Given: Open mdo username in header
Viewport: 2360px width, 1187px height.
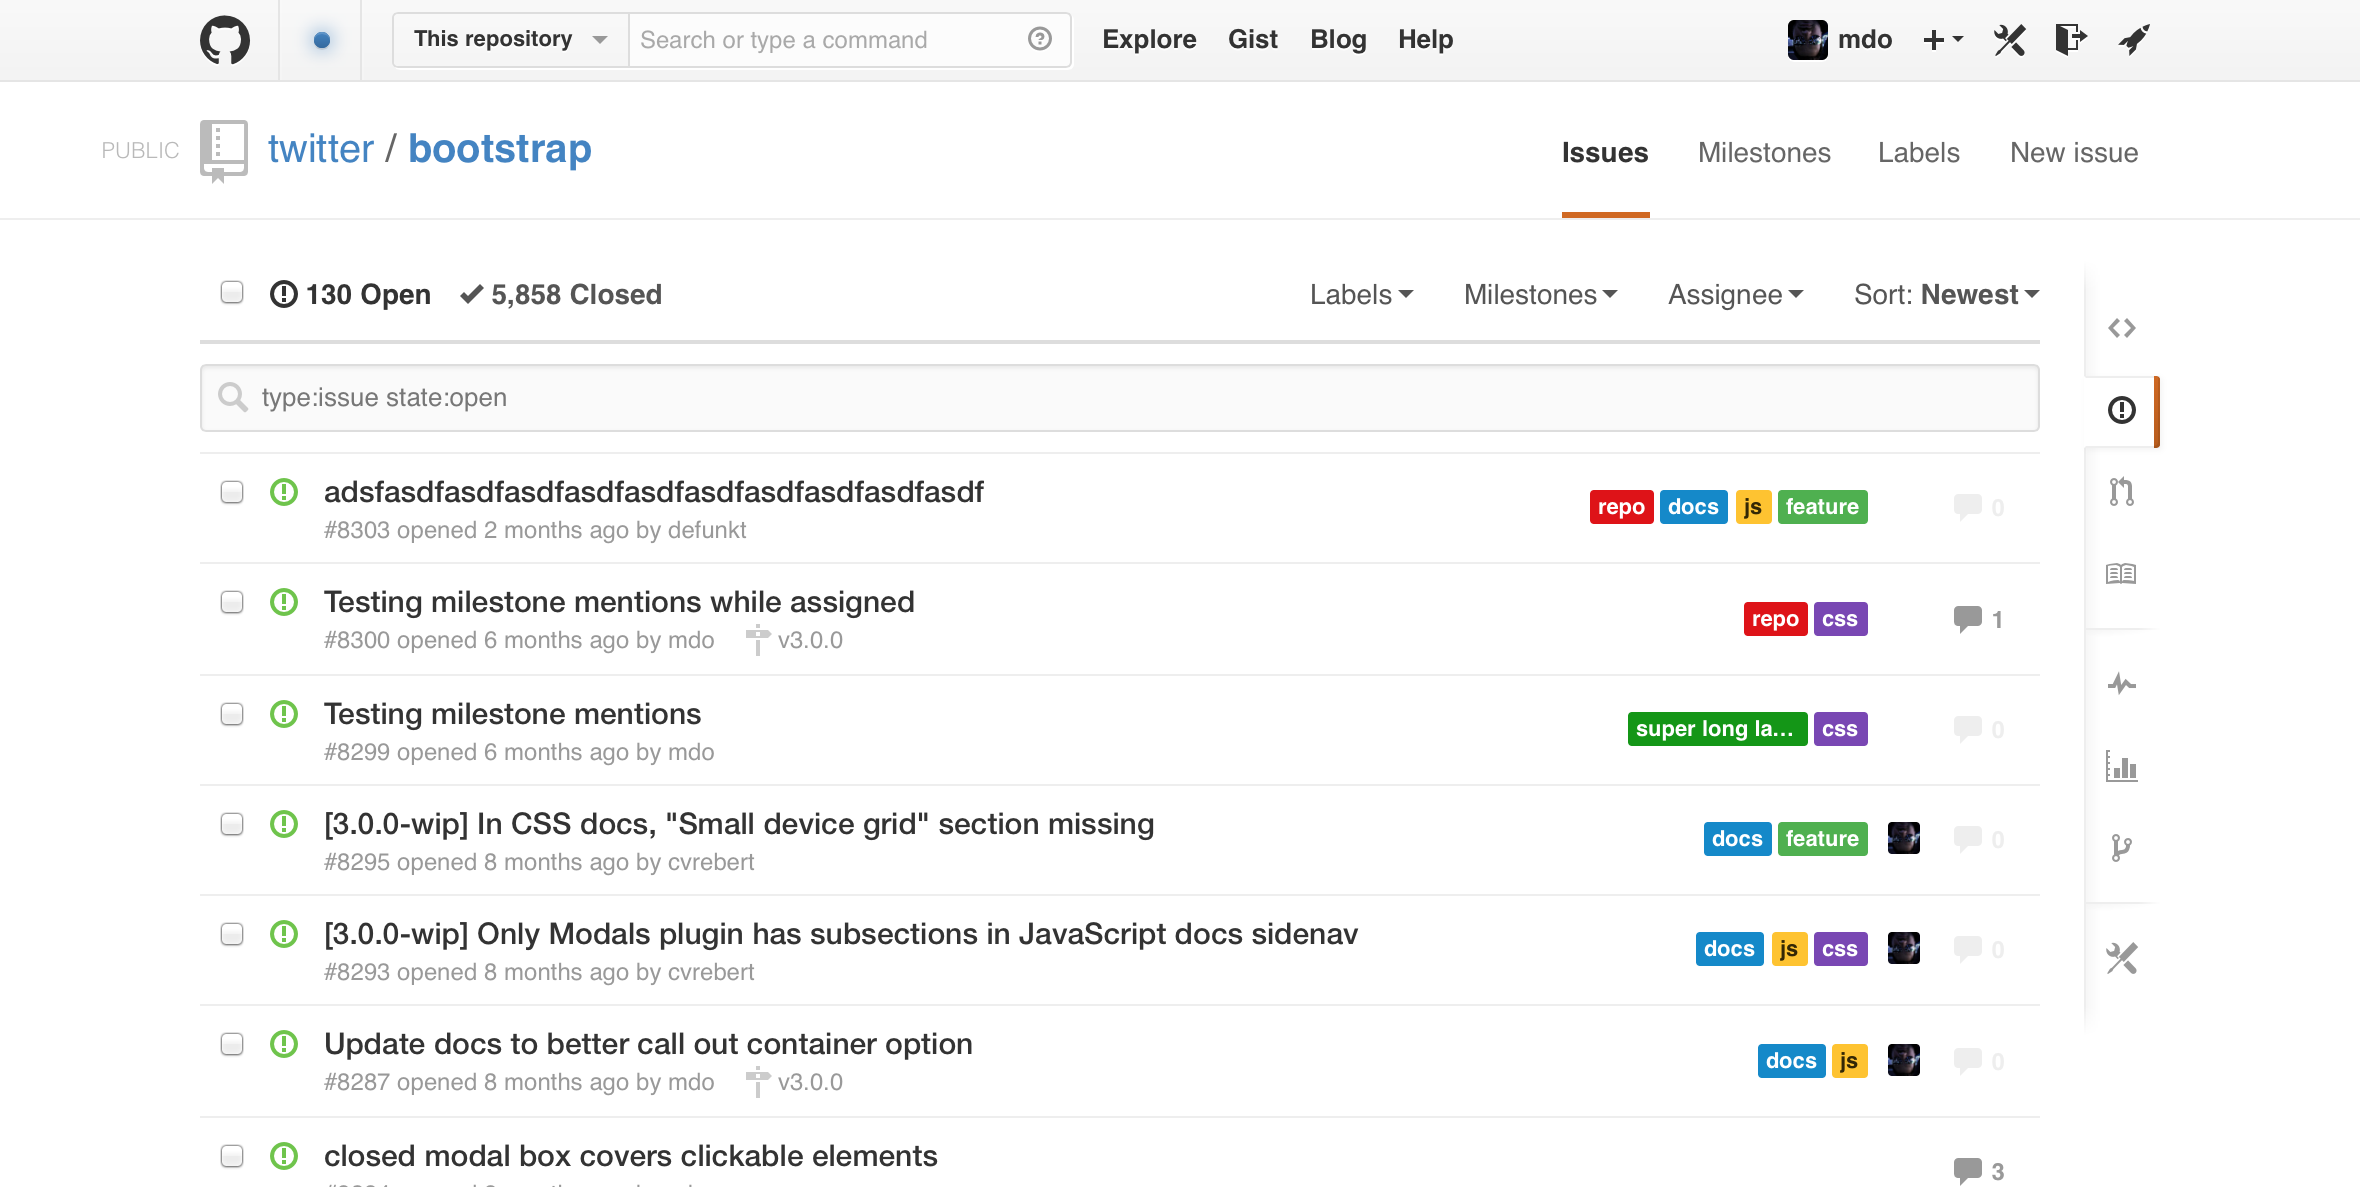Looking at the screenshot, I should coord(1865,40).
